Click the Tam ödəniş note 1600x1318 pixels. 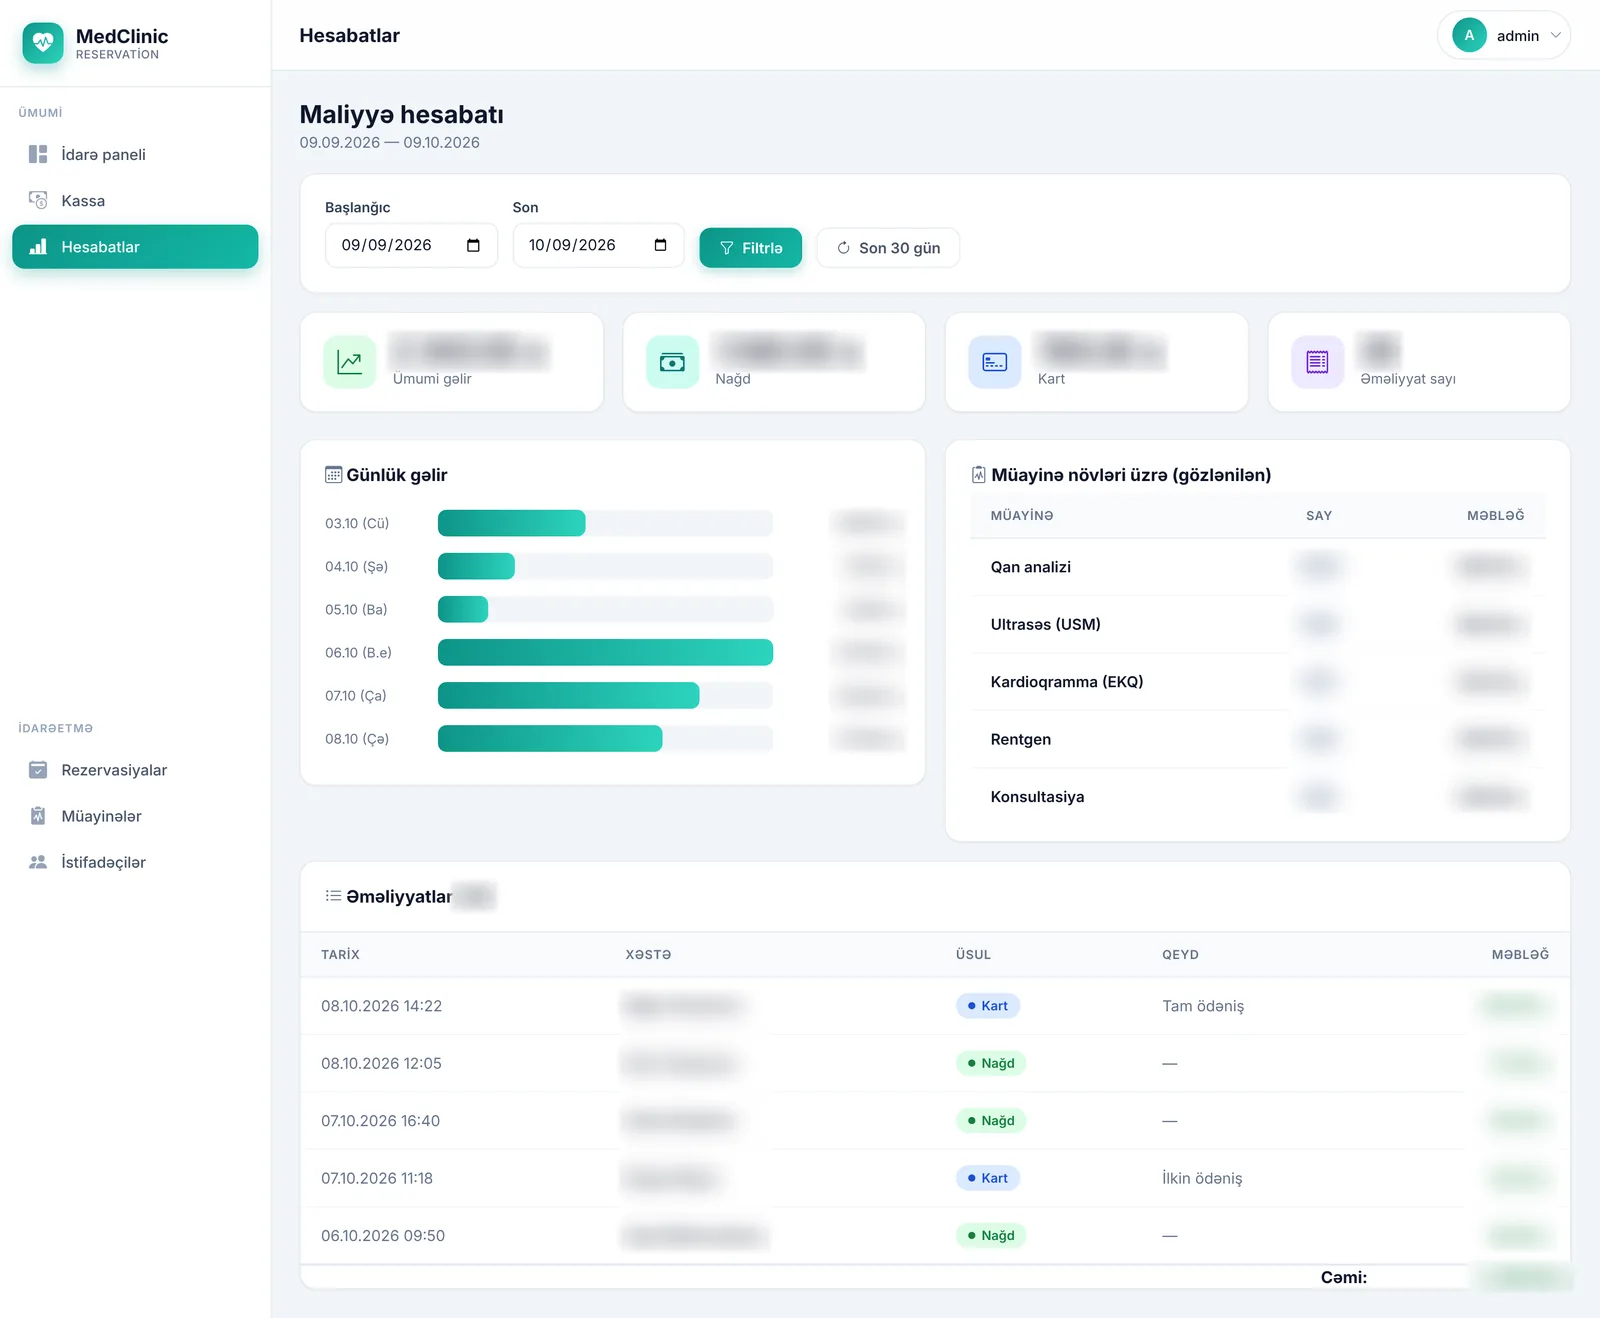click(1203, 1006)
